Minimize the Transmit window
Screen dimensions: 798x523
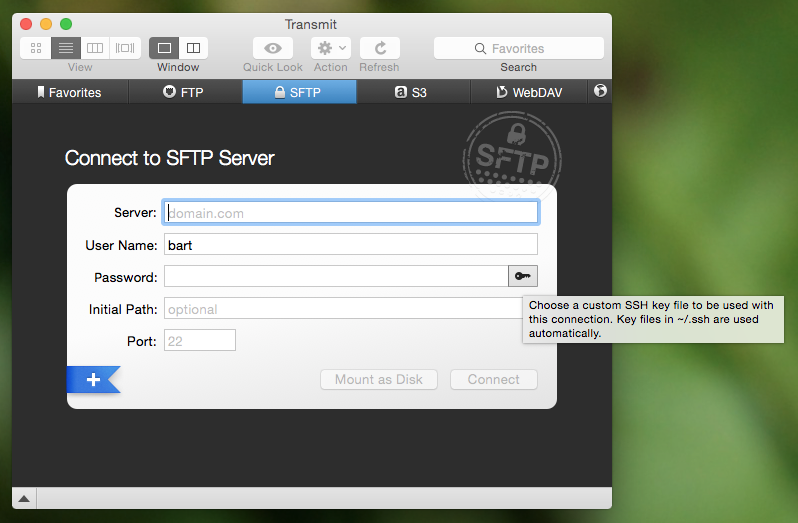click(46, 24)
